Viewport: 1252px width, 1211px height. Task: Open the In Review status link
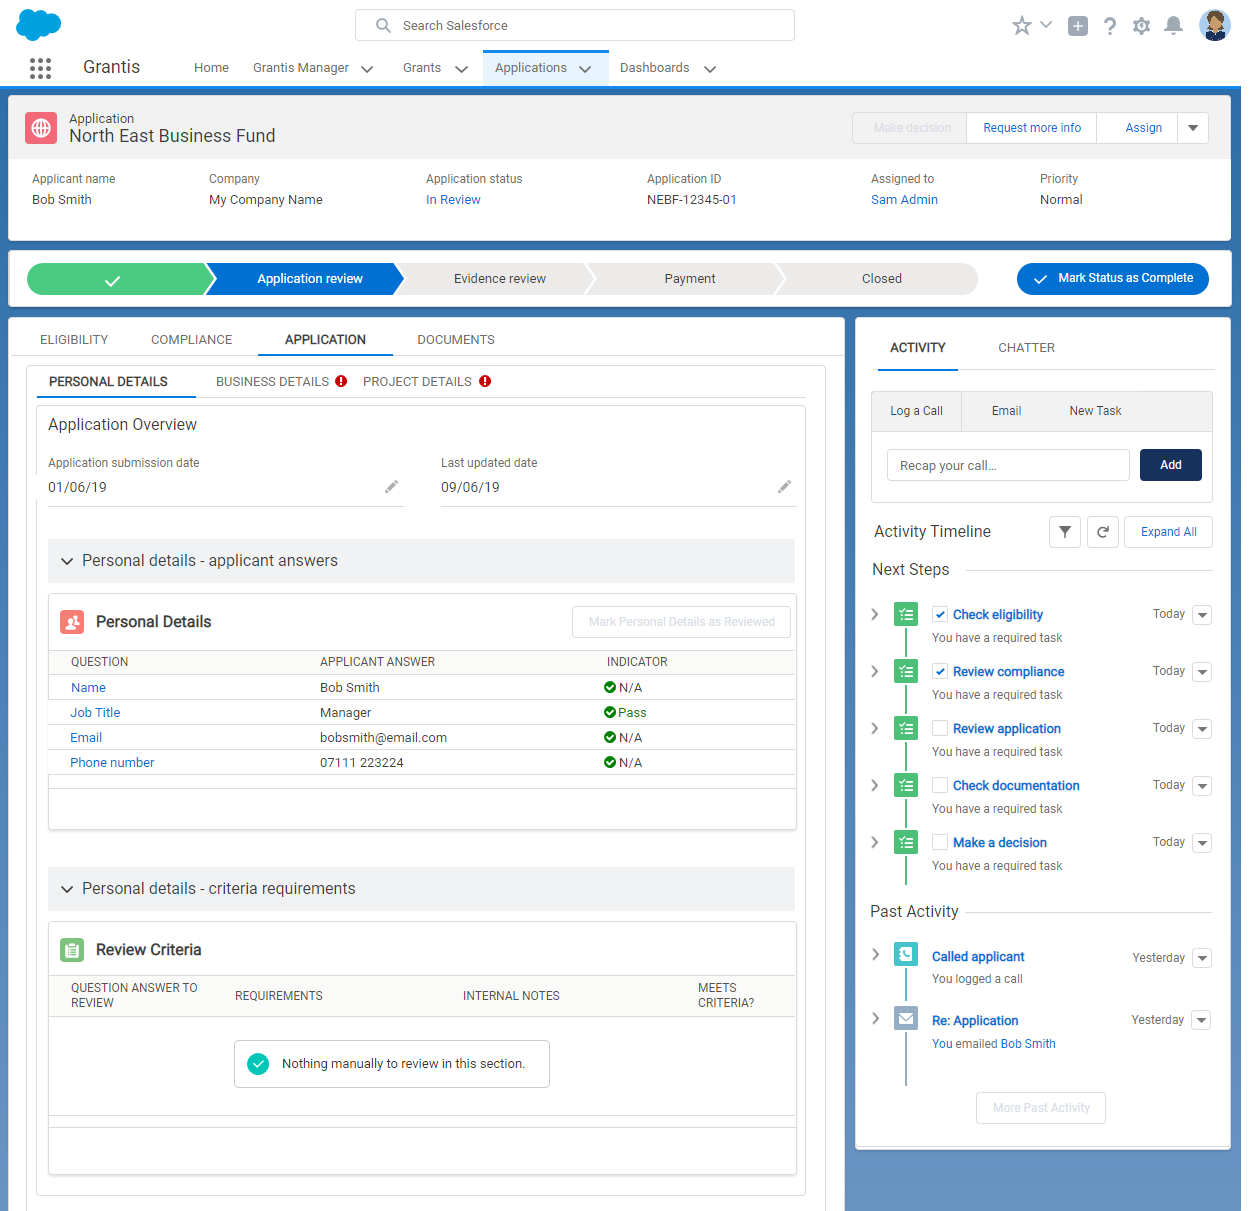453,200
